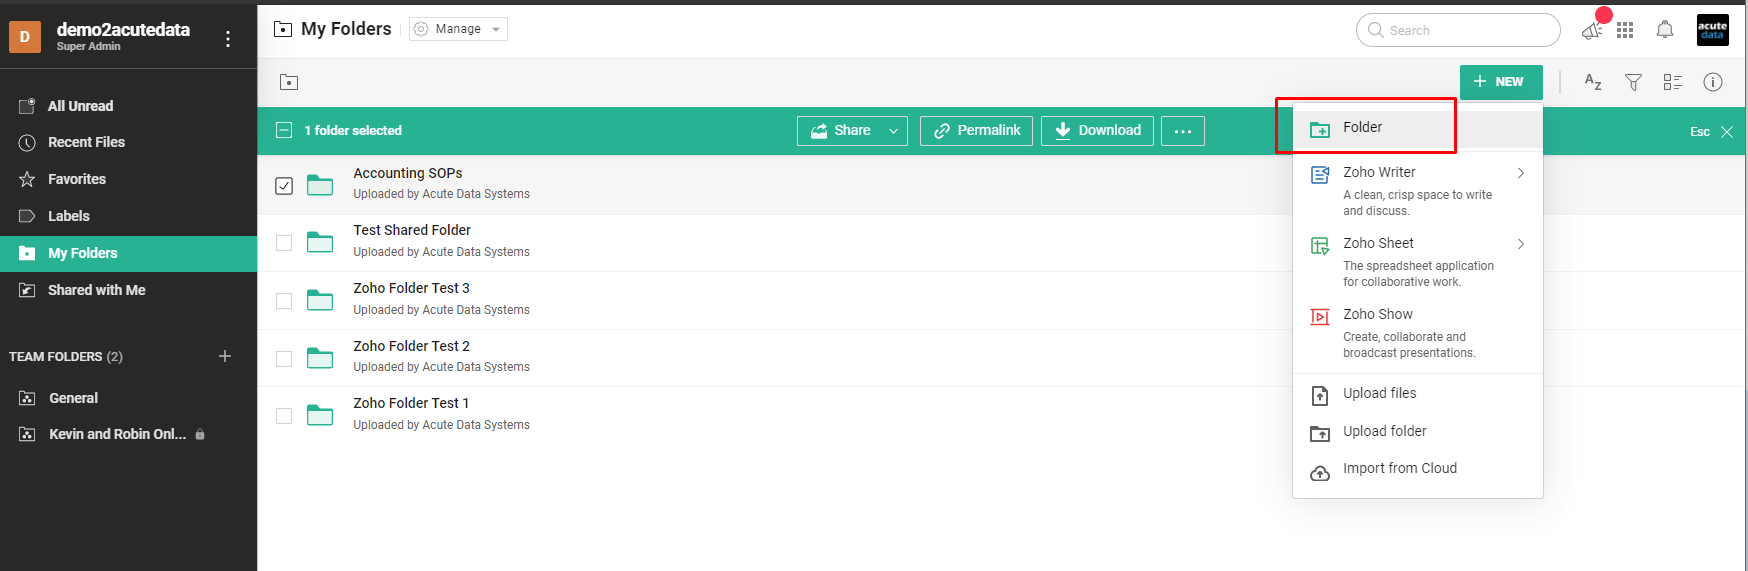Click the Zoho Folder Test 3 icon
Viewport: 1748px width, 571px height.
[x=320, y=300]
